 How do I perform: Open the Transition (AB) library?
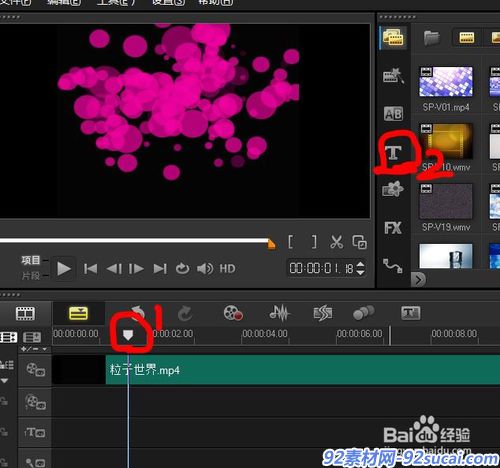pos(393,114)
